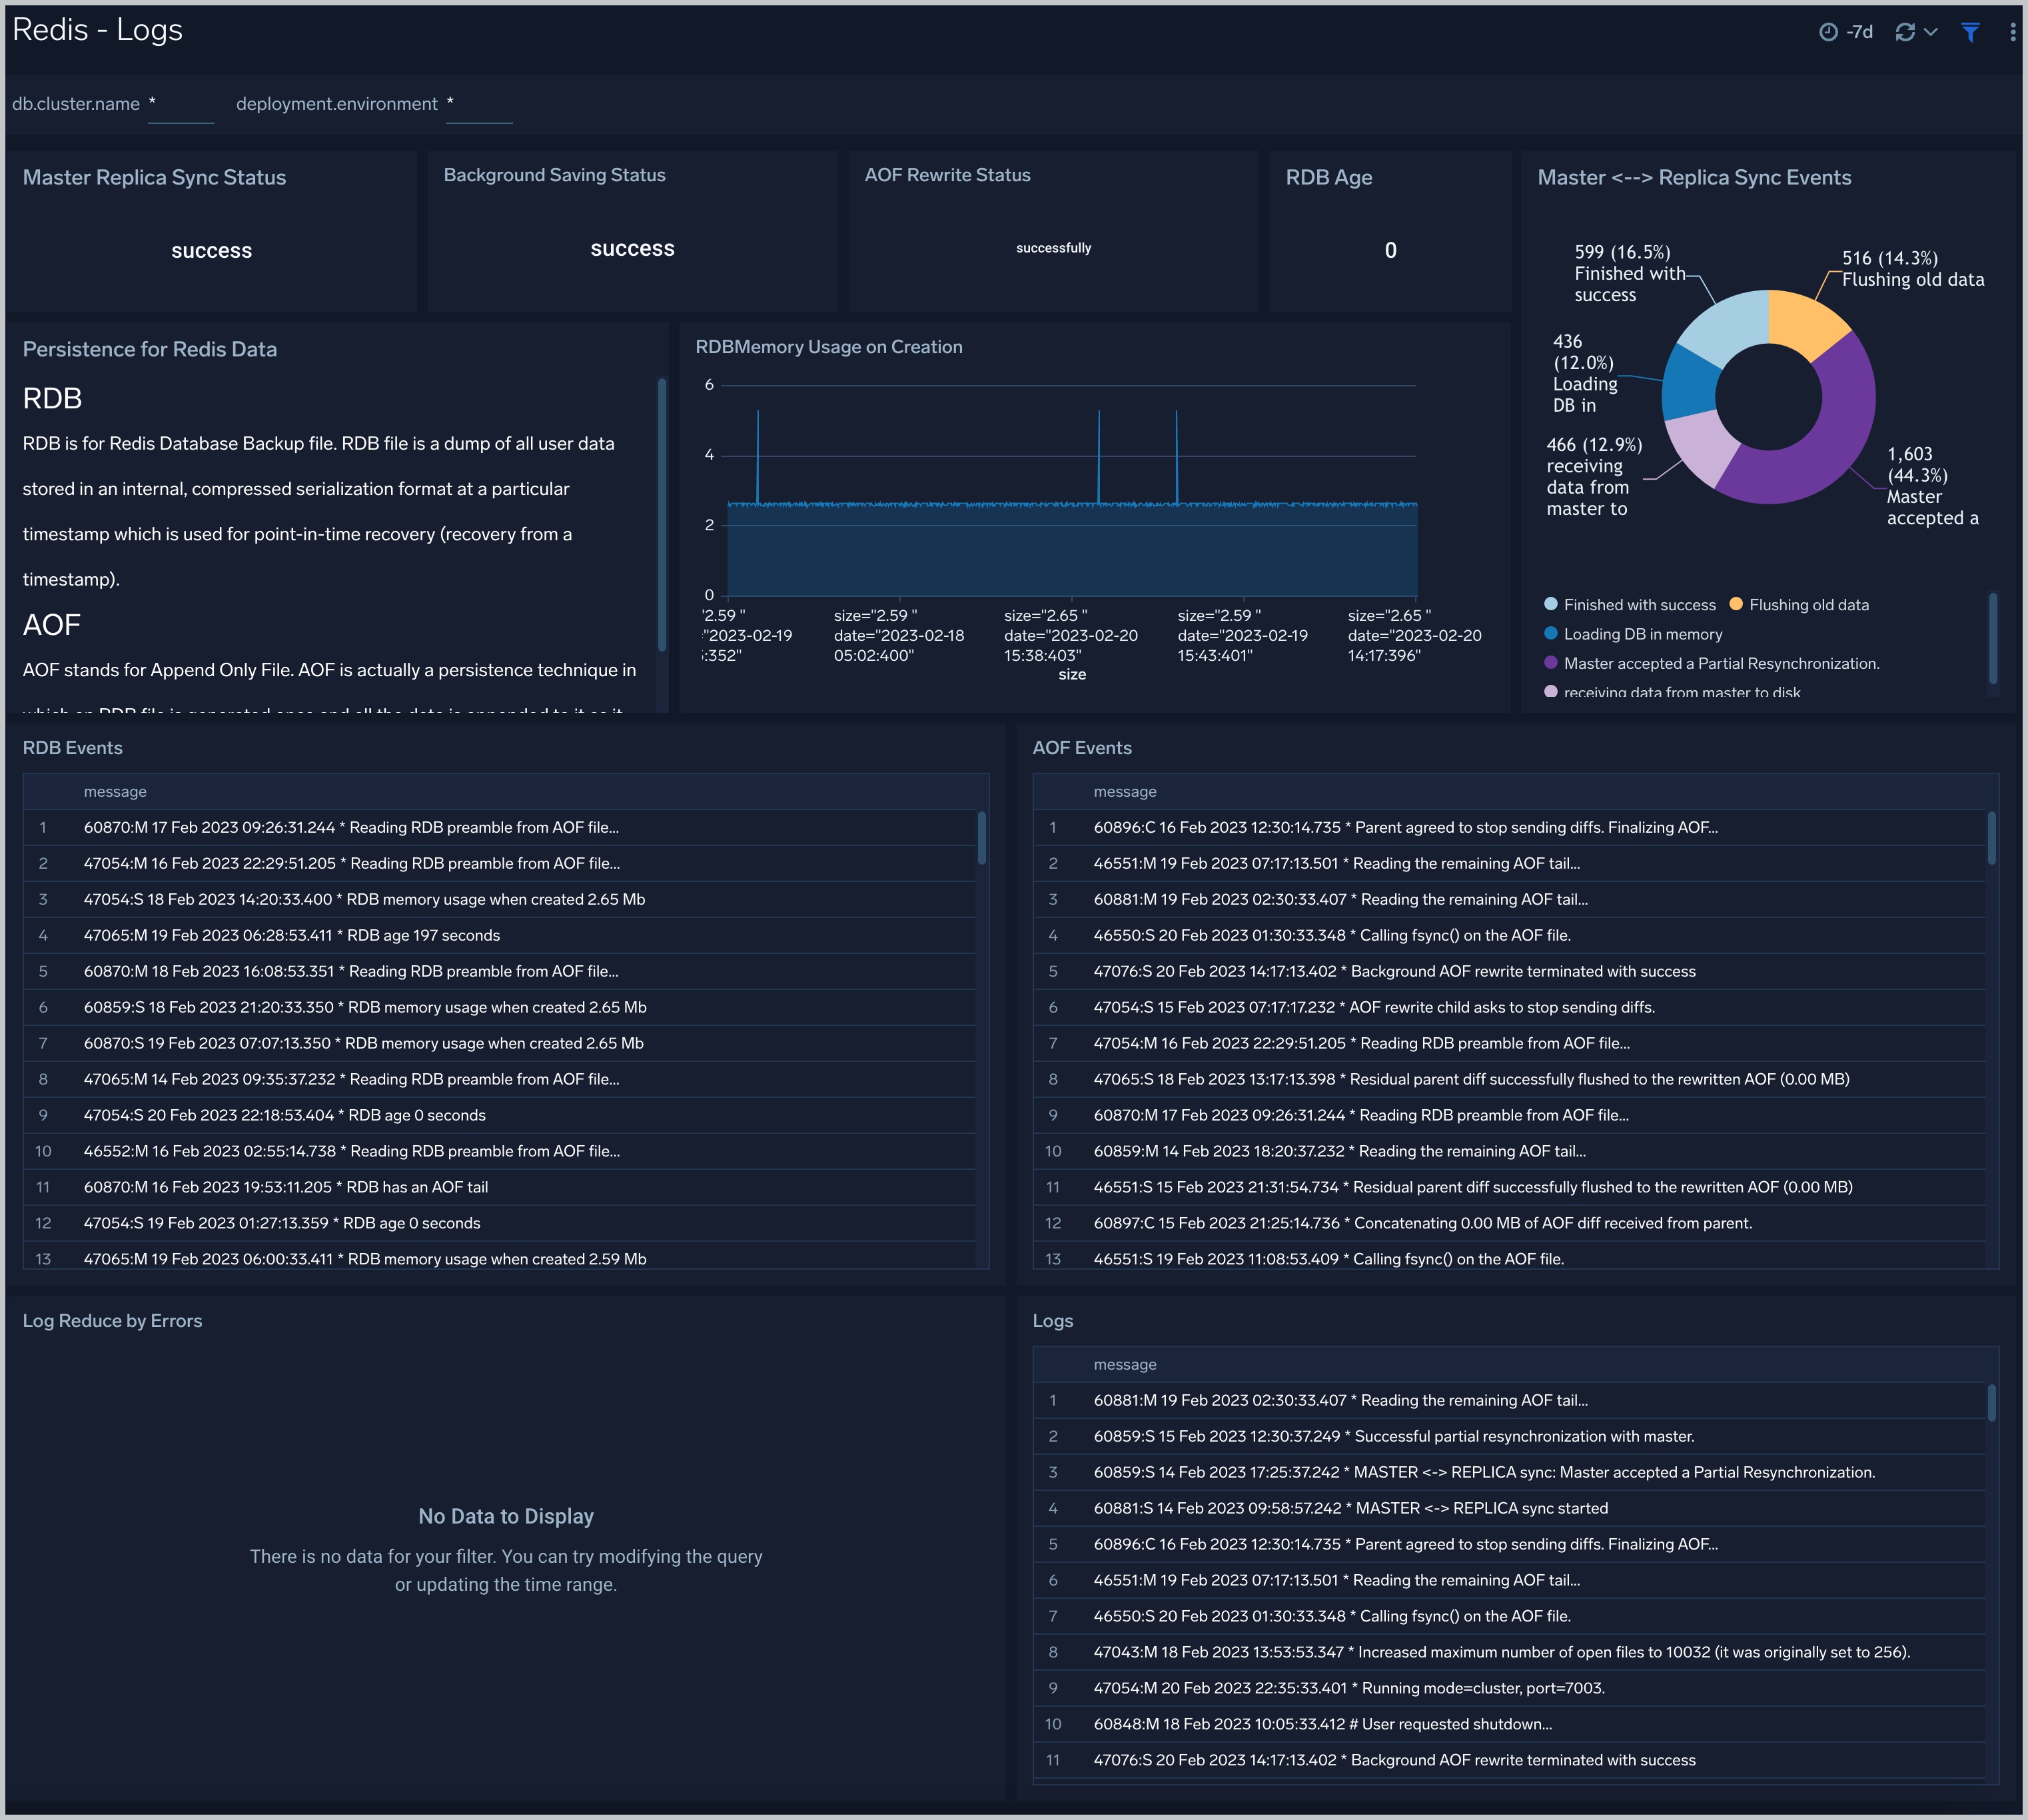Select AOF row 'Background AOF rewrite terminated with success'

[x=1510, y=972]
